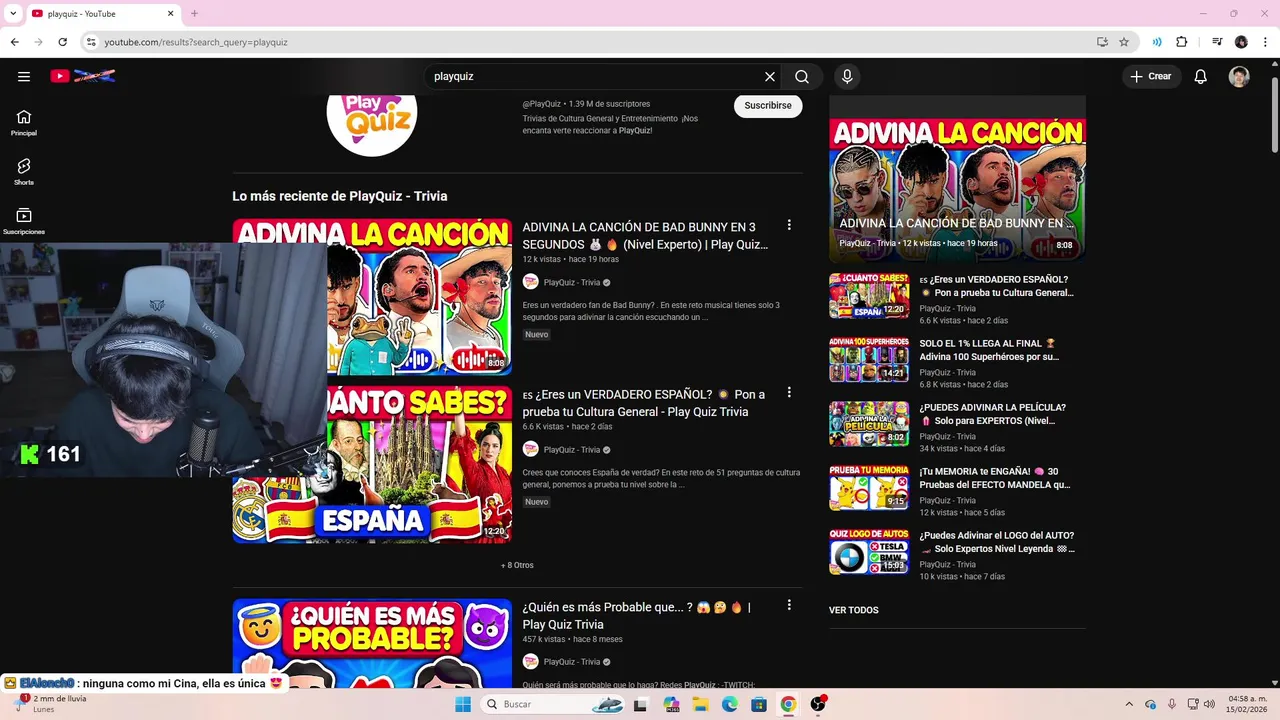Screen dimensions: 1280x720
Task: Open the Windows Start menu
Action: coord(462,704)
